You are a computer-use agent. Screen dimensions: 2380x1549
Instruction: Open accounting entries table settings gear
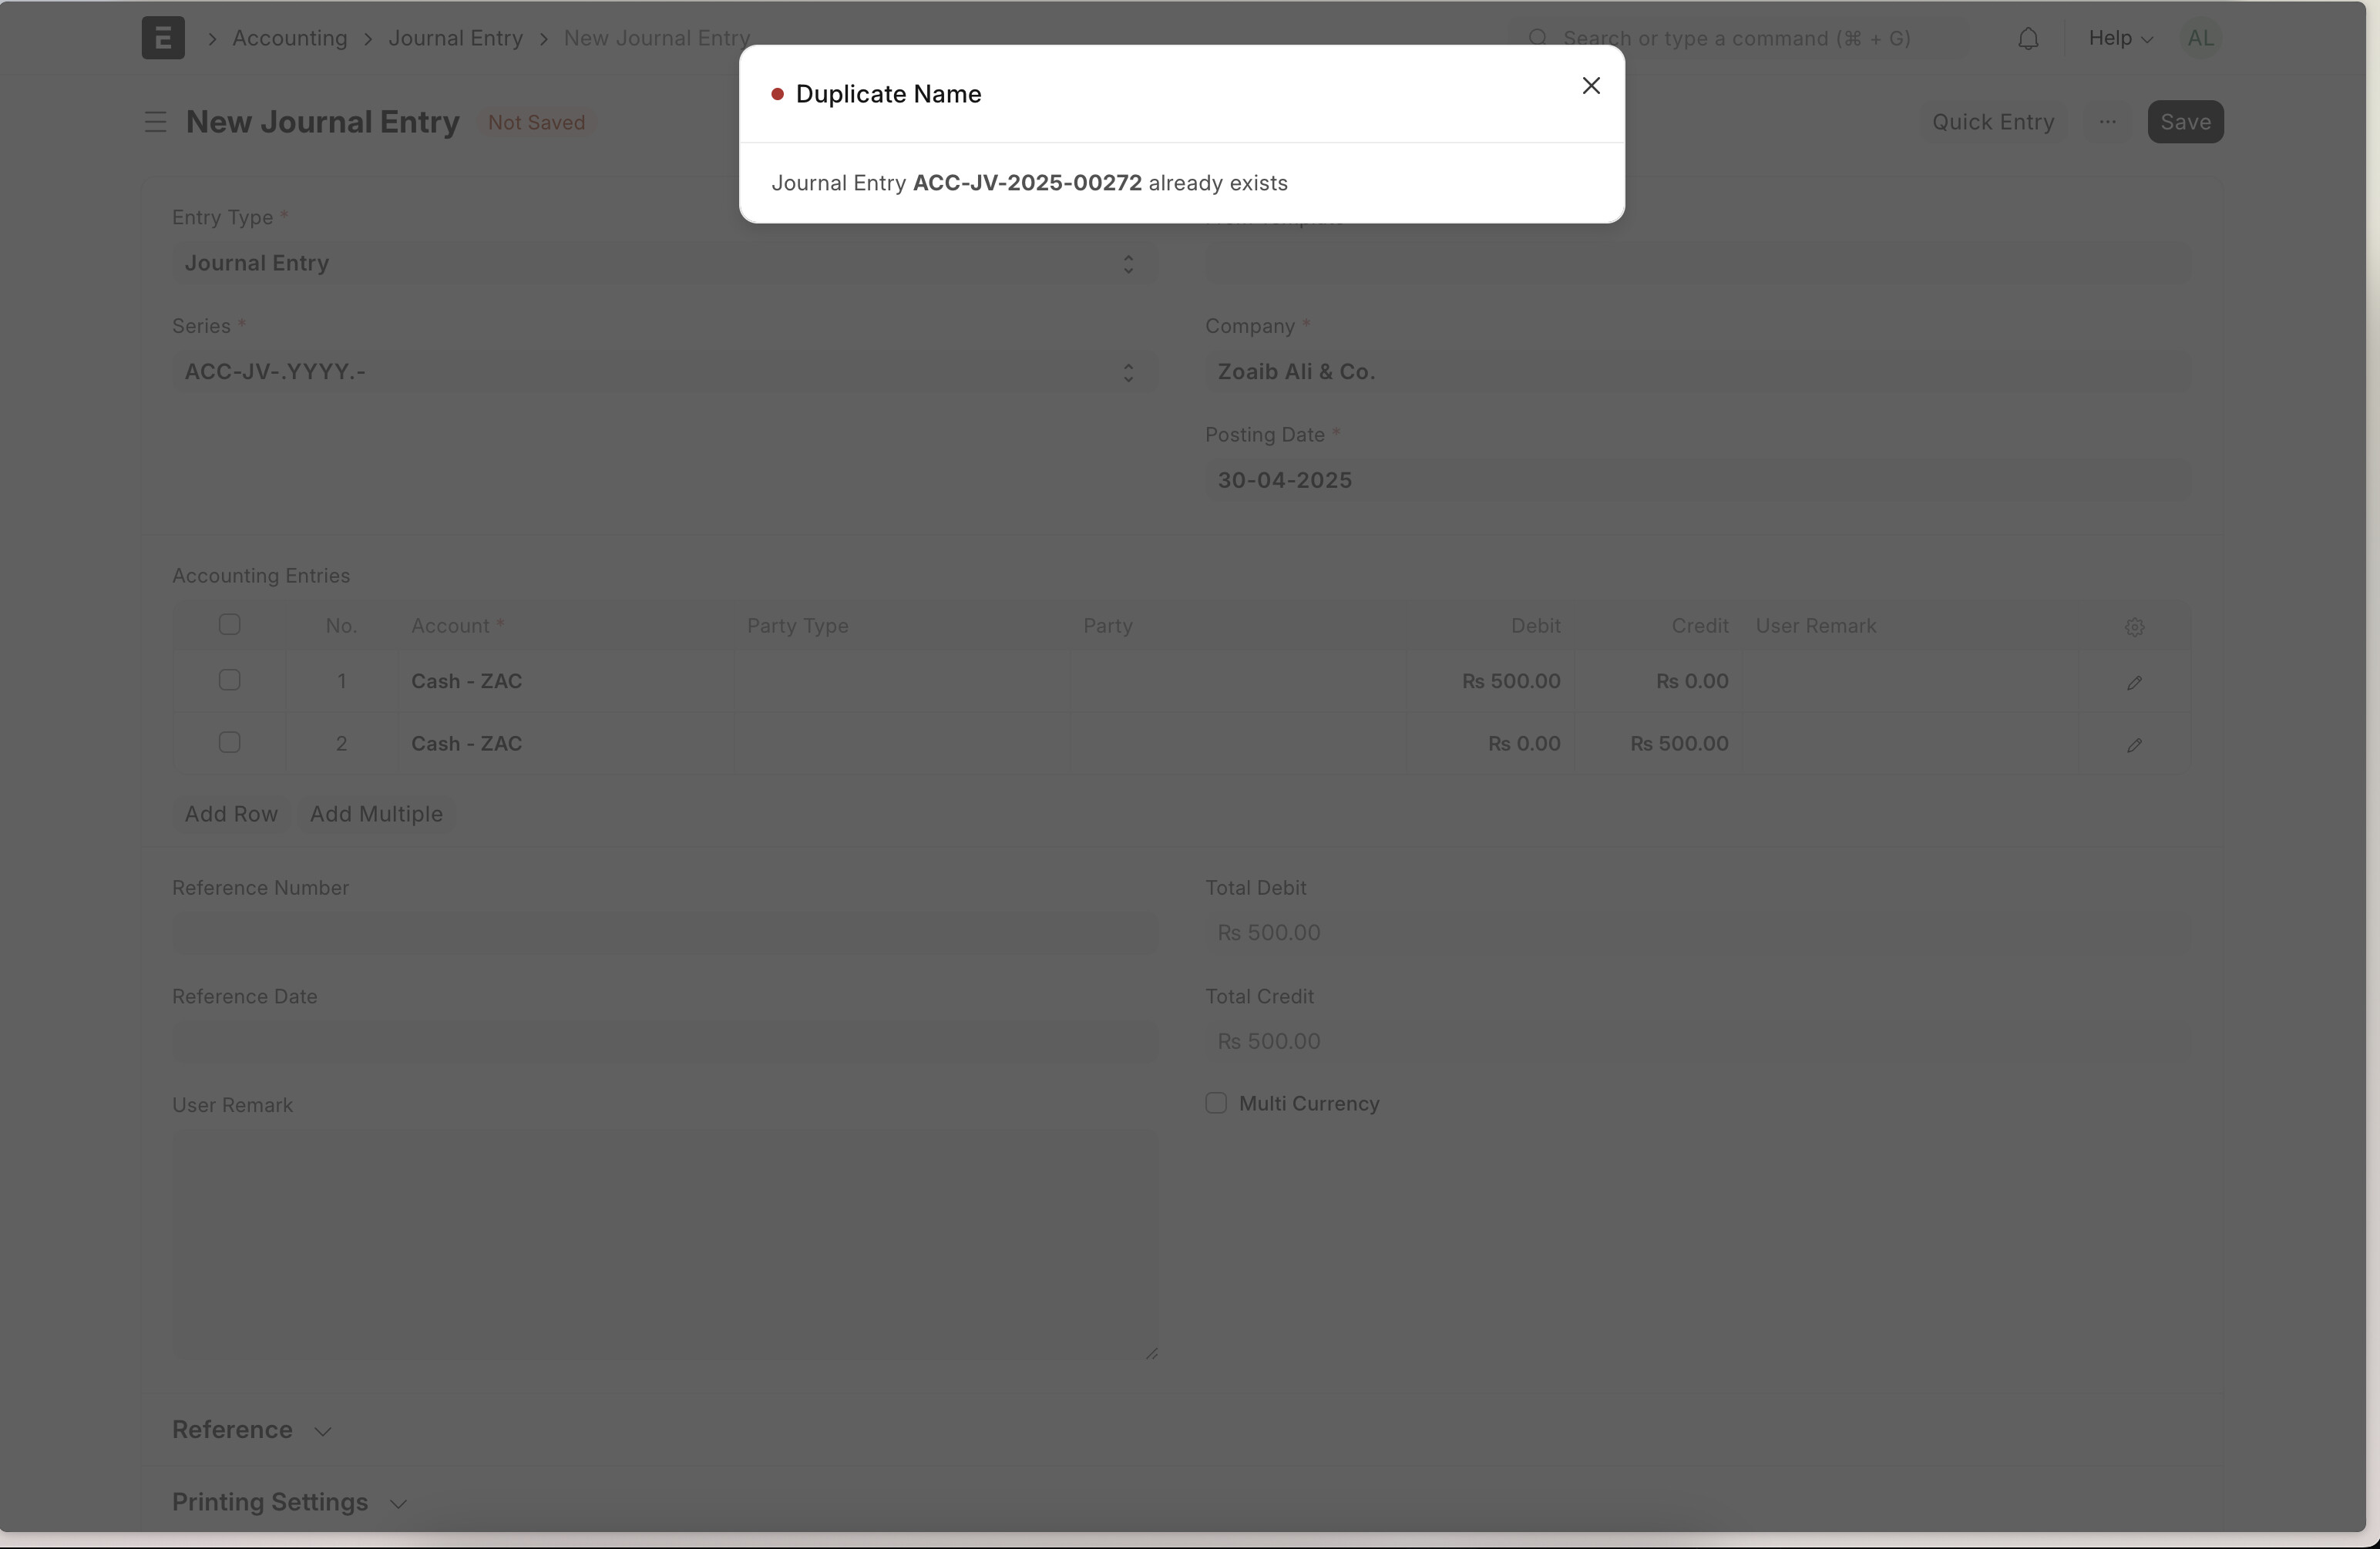point(2134,627)
